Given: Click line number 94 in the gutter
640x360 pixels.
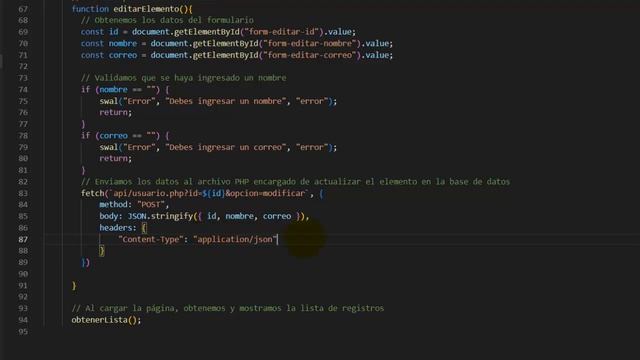Looking at the screenshot, I should coord(23,320).
